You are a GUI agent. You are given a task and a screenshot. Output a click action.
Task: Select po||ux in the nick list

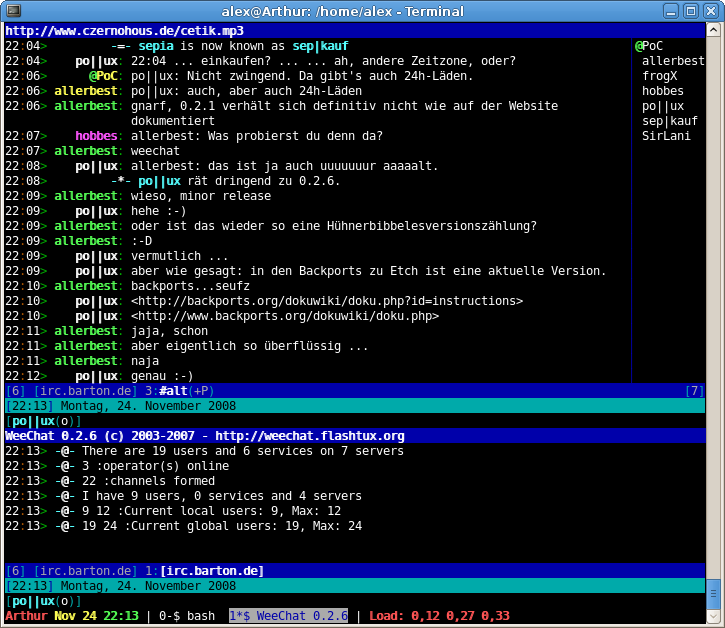(663, 106)
